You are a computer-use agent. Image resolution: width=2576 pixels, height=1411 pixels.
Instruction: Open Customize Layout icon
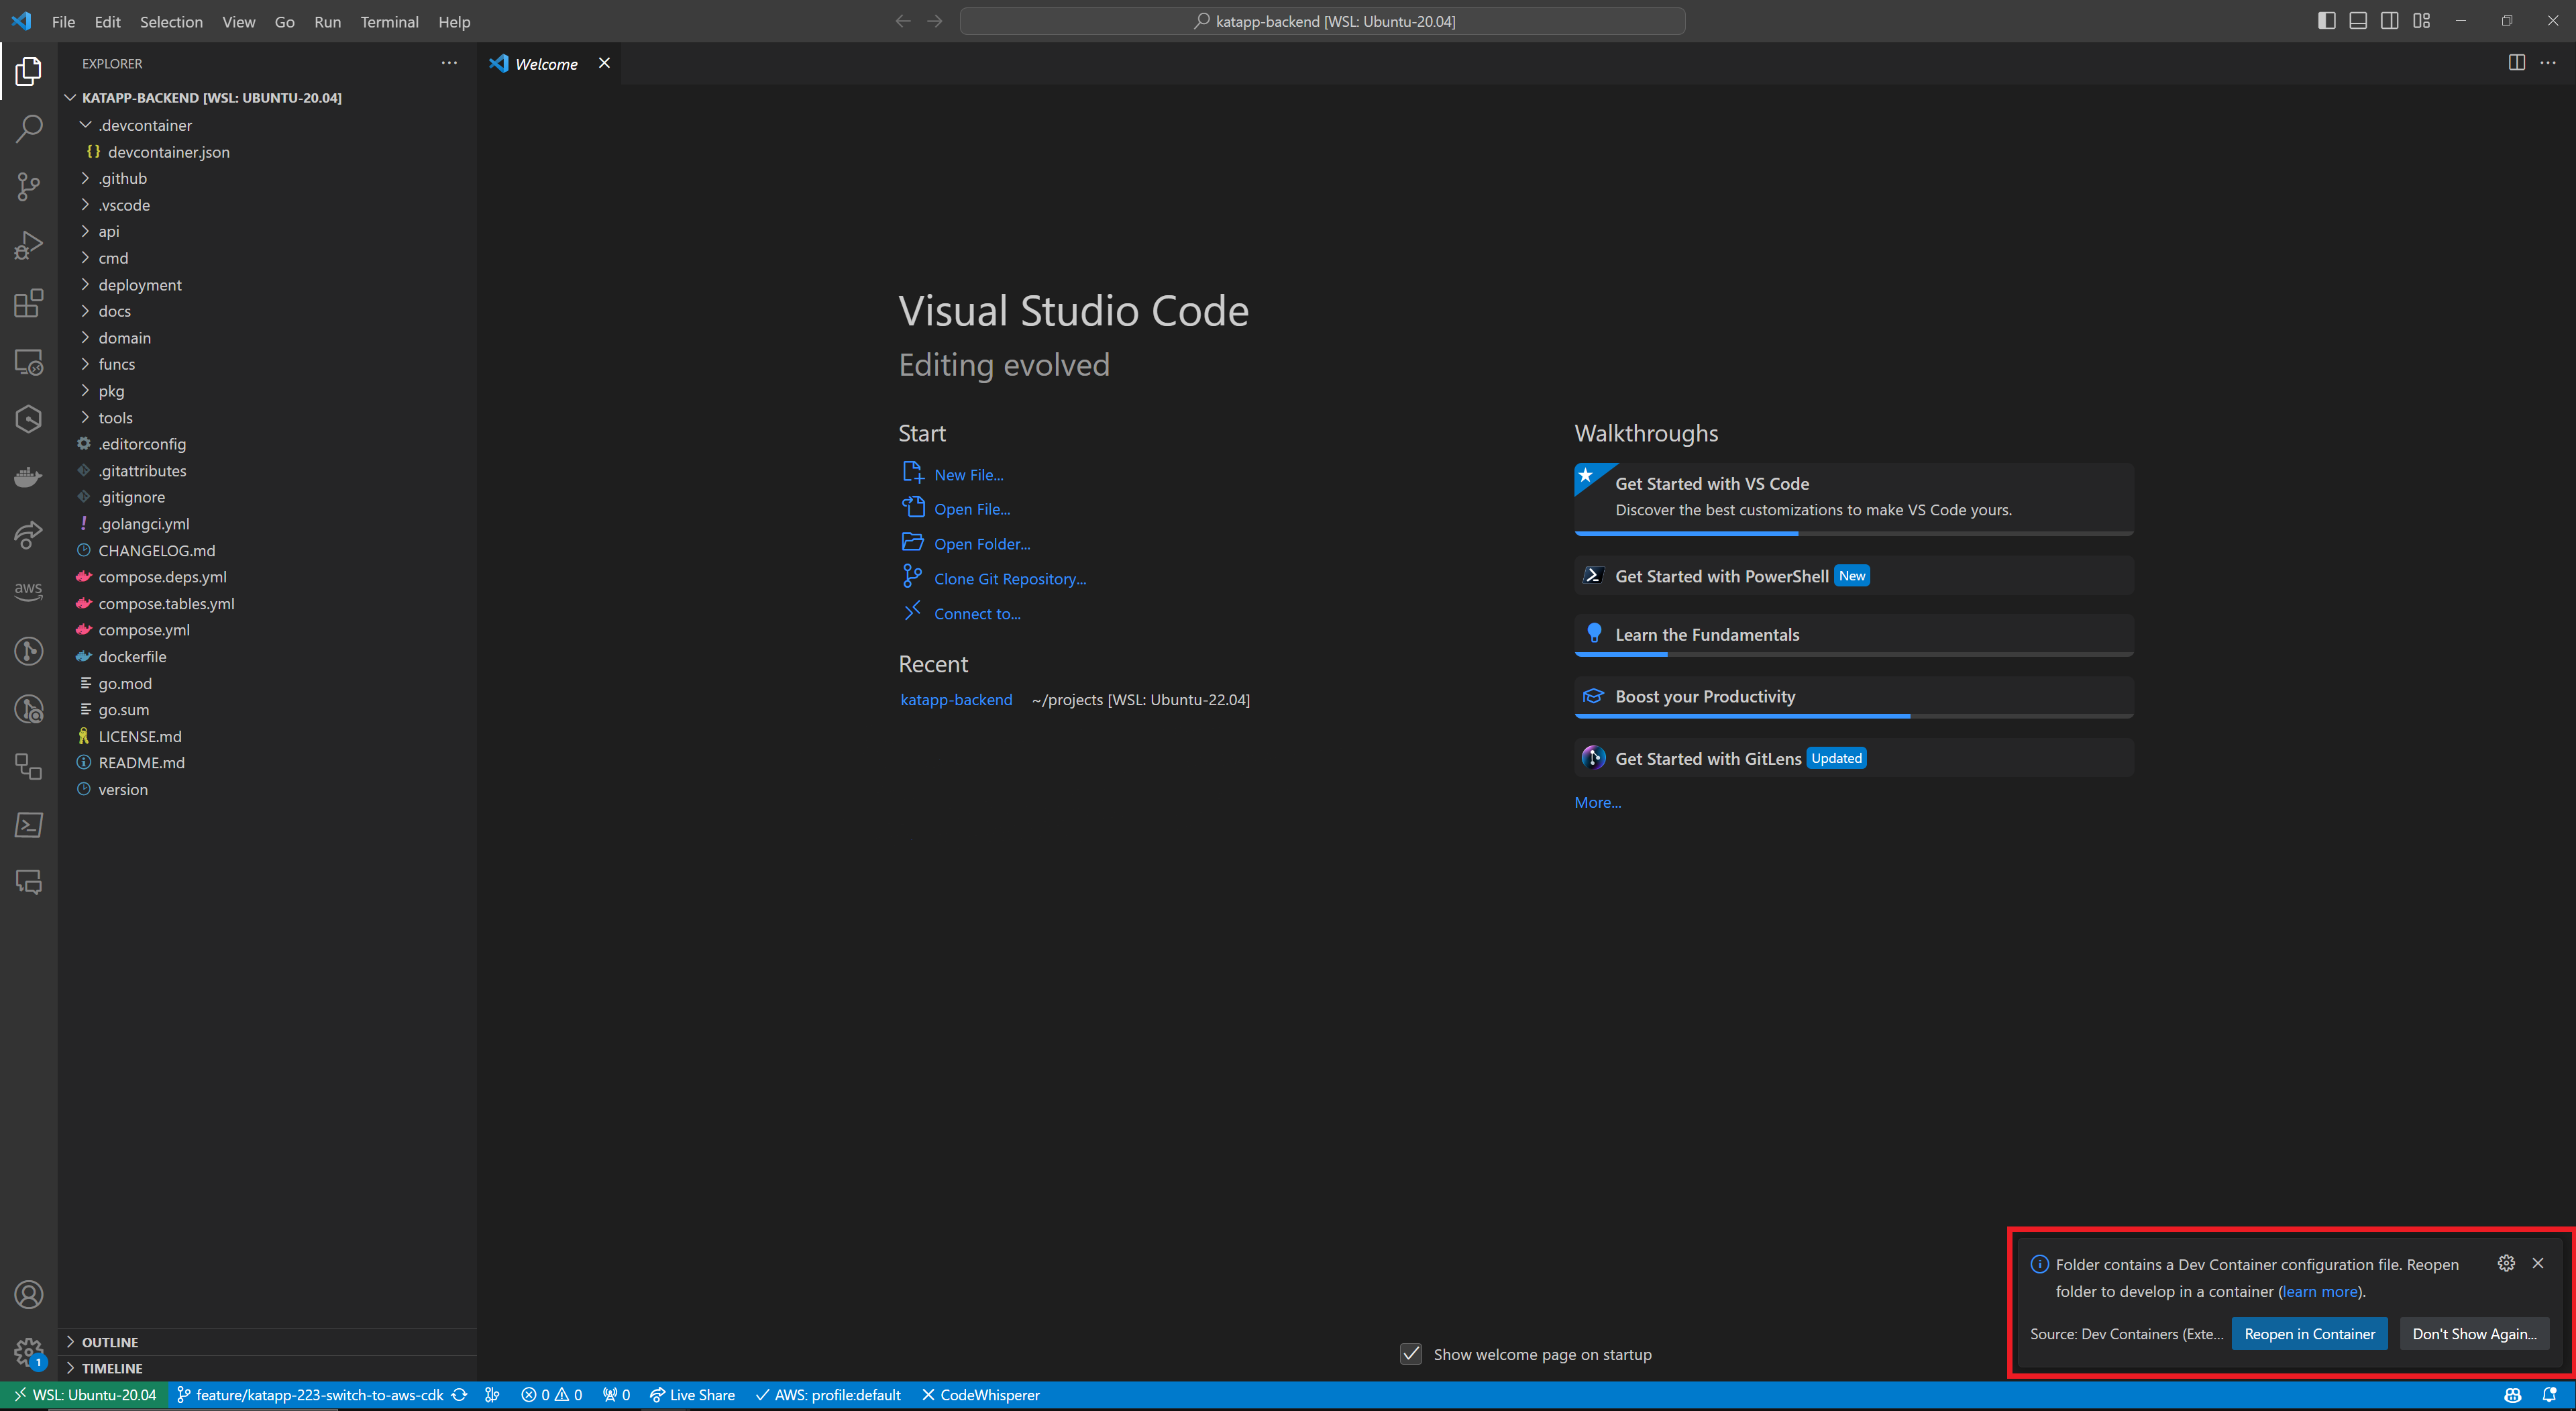[x=2421, y=21]
